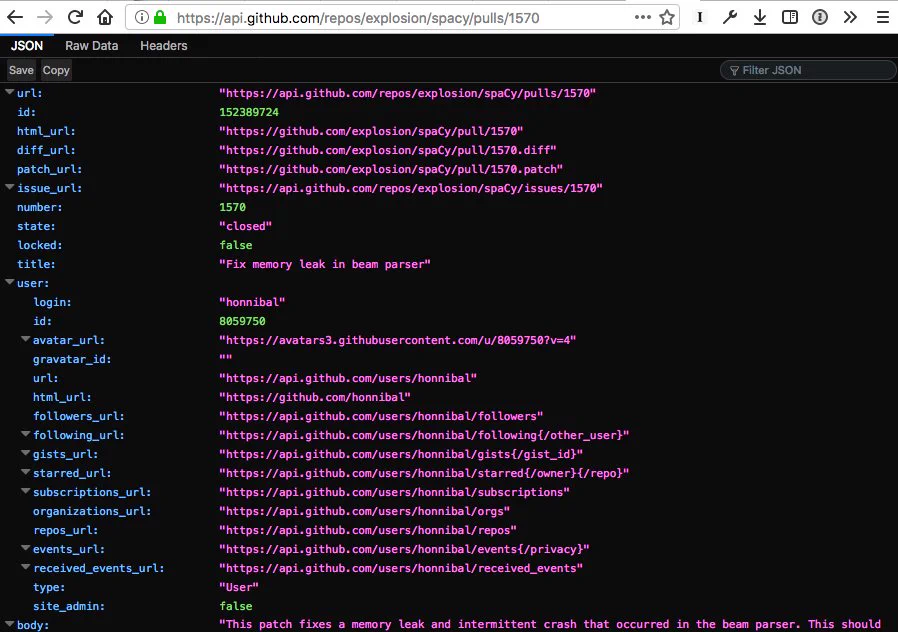
Task: Click the title value "Fix memory leak in beam parser"
Action: coord(325,264)
